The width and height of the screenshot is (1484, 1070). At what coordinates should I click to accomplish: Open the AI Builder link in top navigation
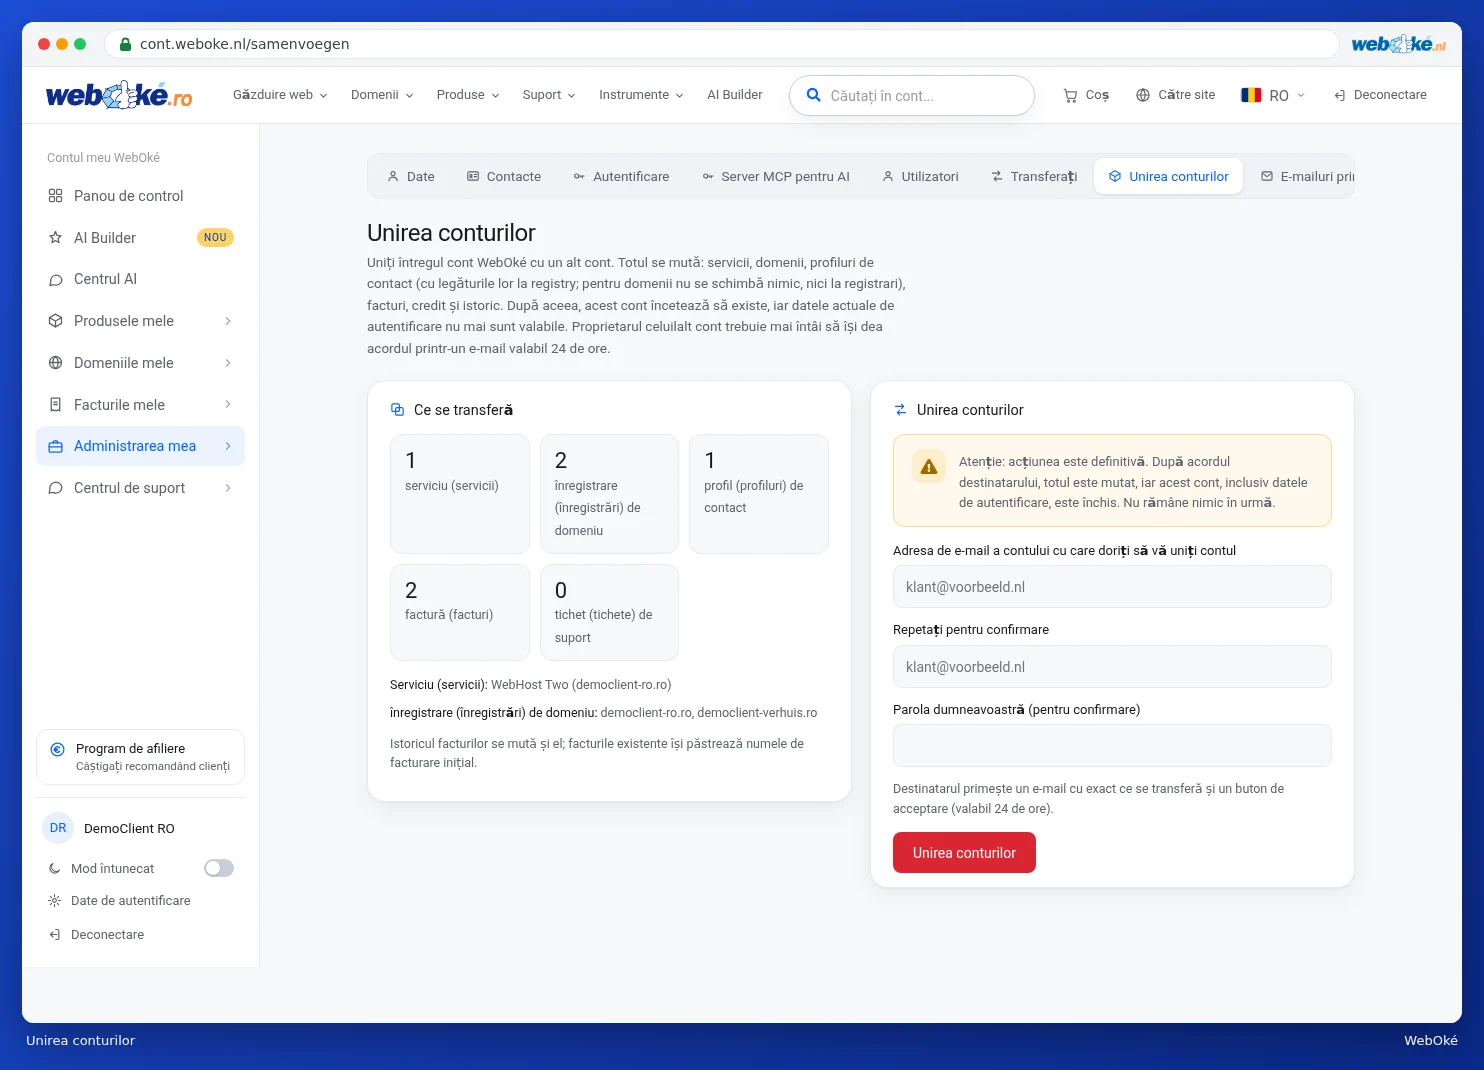point(735,95)
